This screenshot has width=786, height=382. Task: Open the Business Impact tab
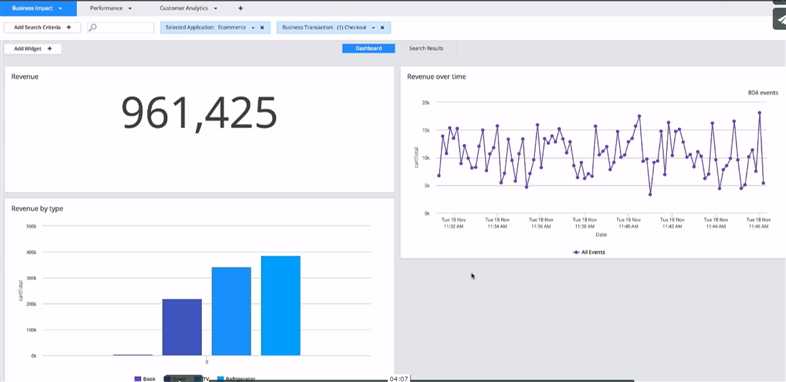(38, 8)
